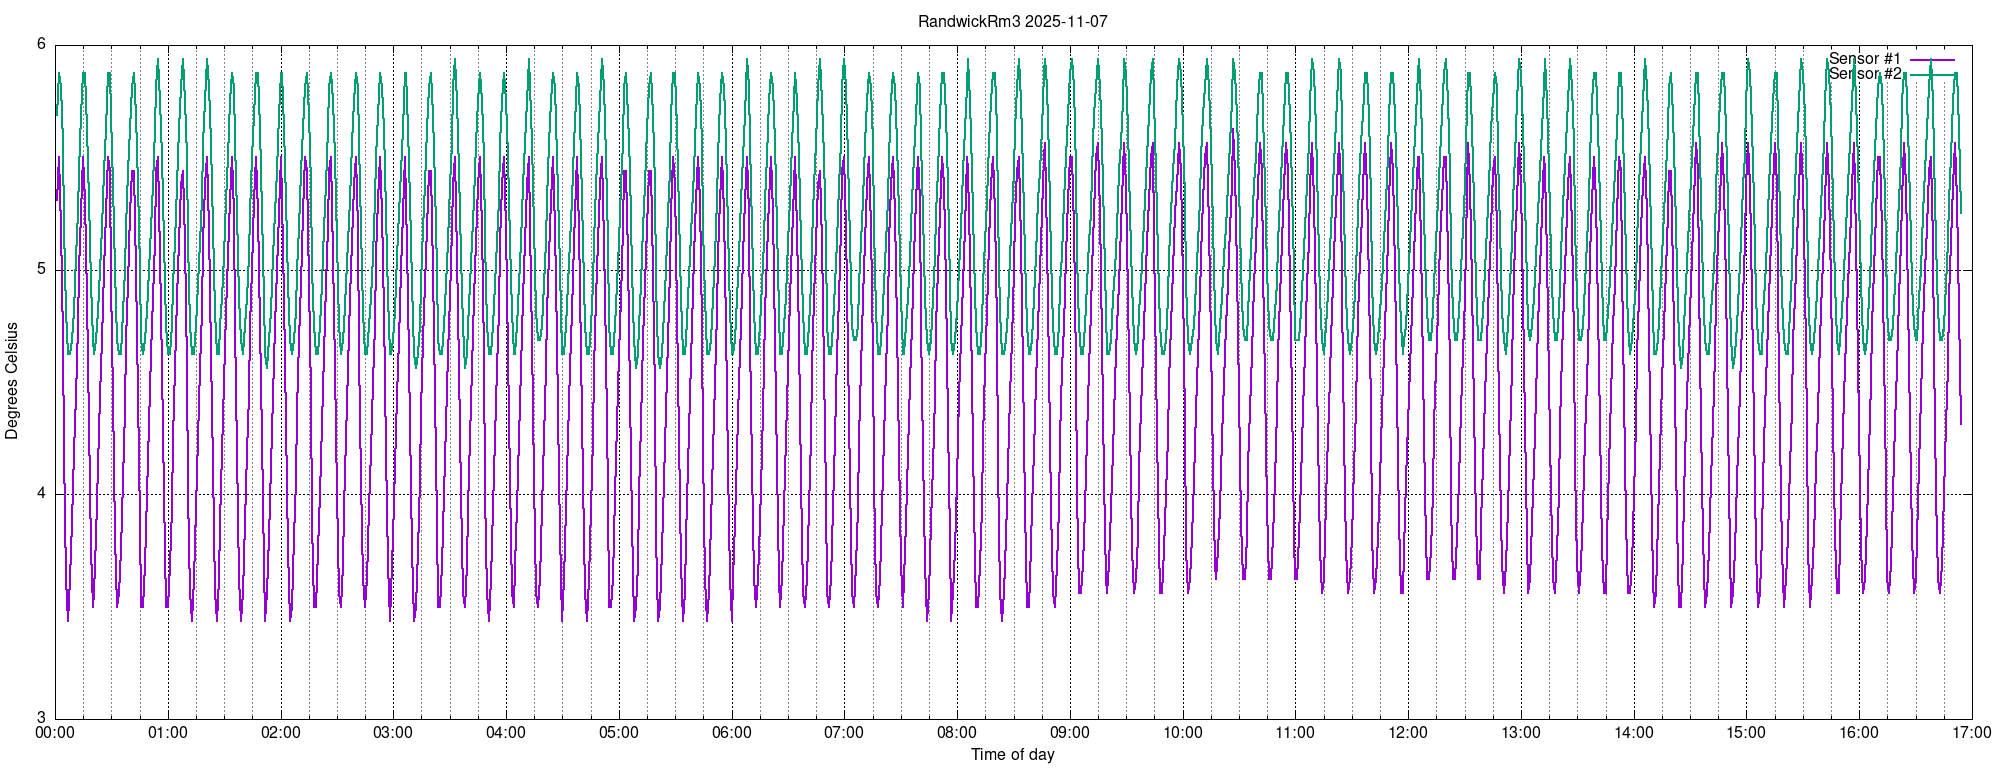Click the chart title RandwickRm3 2025-11-07
The height and width of the screenshot is (768, 2000).
tap(1012, 21)
